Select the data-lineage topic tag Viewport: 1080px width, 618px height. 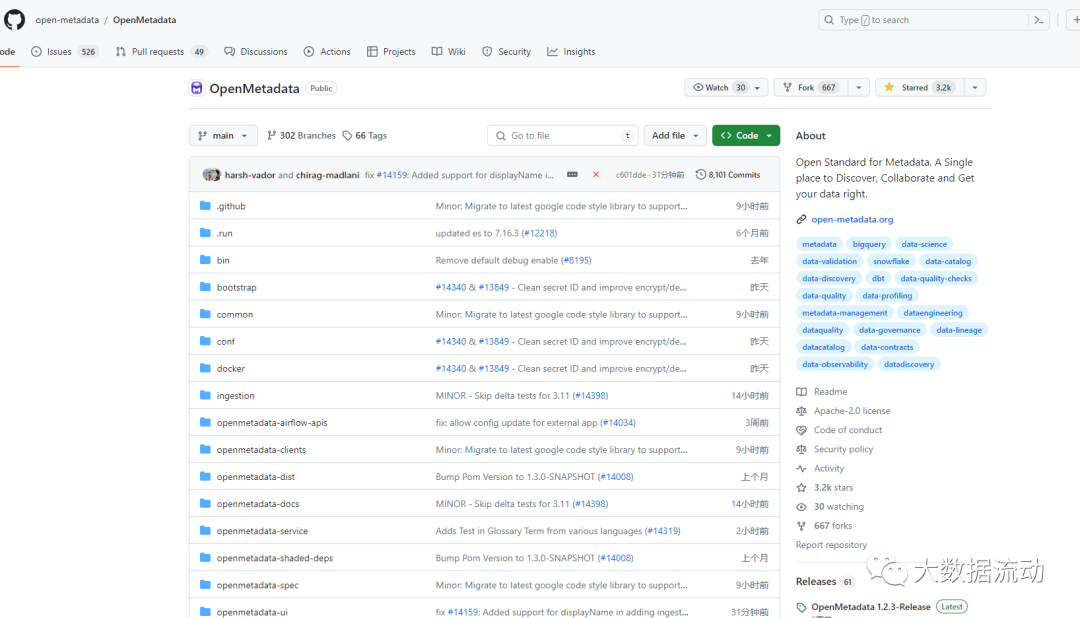[x=959, y=330]
